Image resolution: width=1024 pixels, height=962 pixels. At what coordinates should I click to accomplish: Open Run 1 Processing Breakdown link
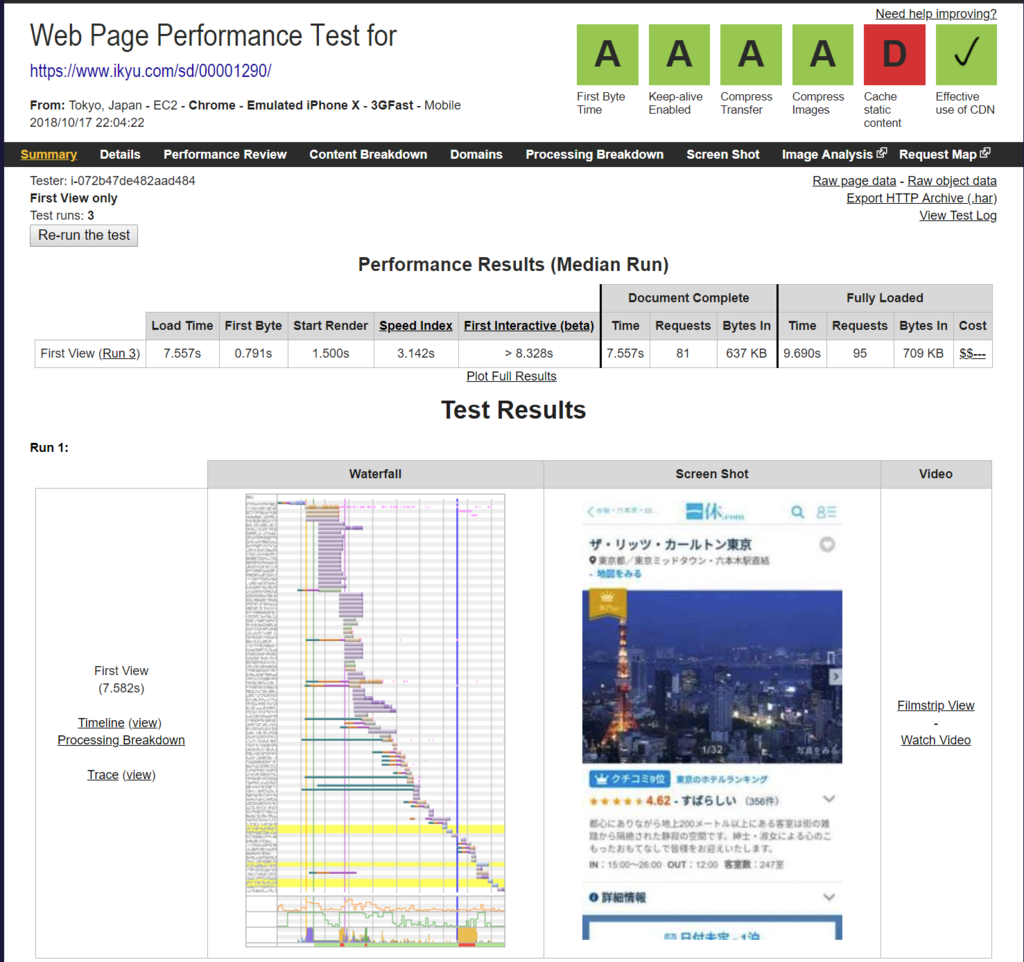pyautogui.click(x=121, y=740)
